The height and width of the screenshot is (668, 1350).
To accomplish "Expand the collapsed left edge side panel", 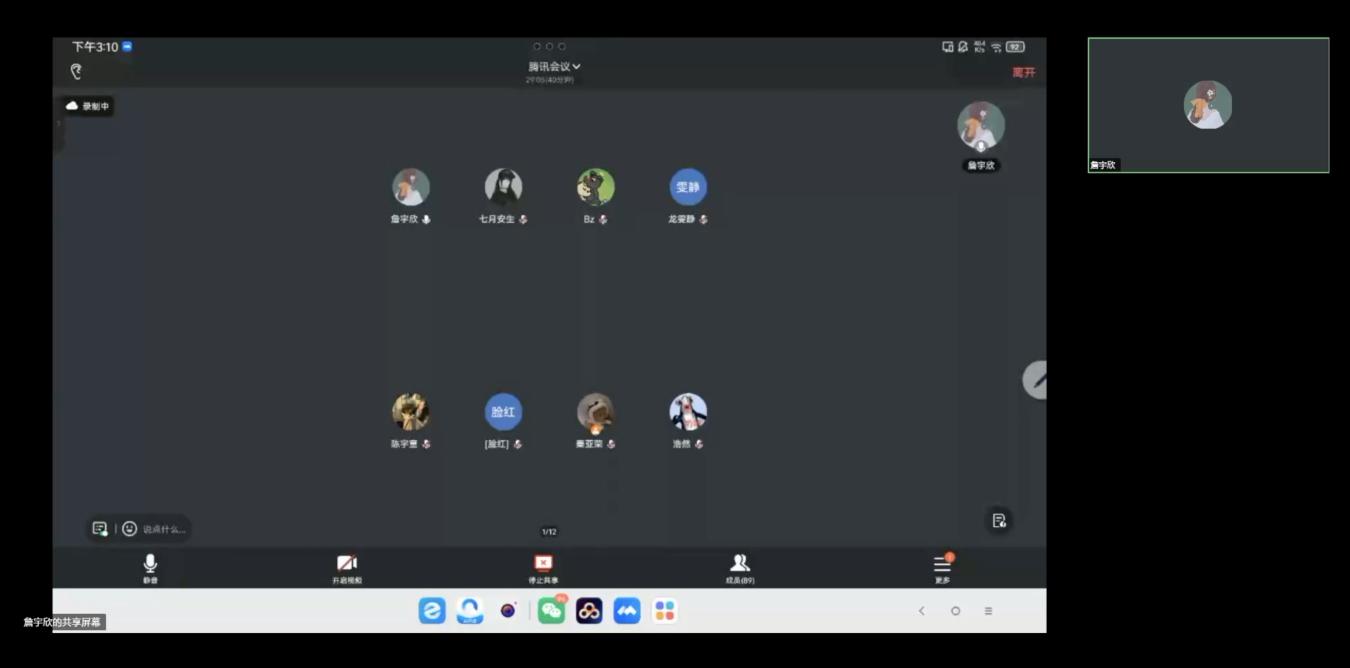I will pos(58,124).
